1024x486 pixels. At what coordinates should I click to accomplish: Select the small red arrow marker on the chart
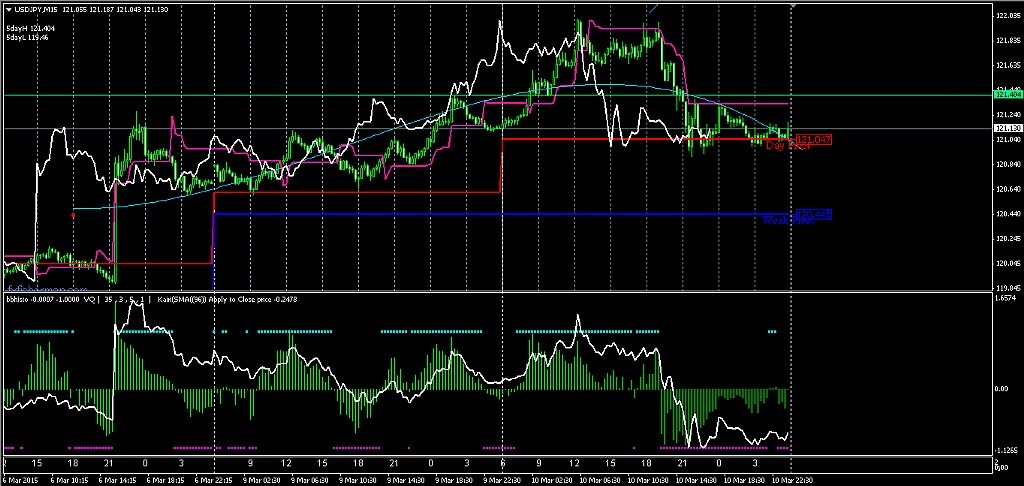tap(72, 215)
